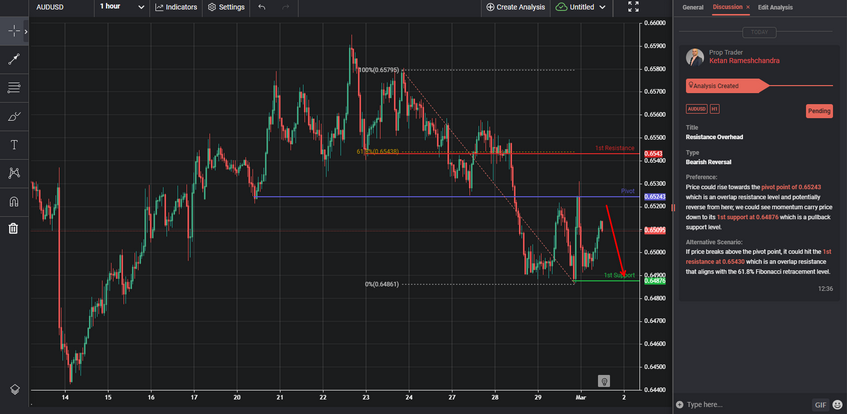Click the H1 timeframe tag
This screenshot has width=847, height=414.
point(714,109)
